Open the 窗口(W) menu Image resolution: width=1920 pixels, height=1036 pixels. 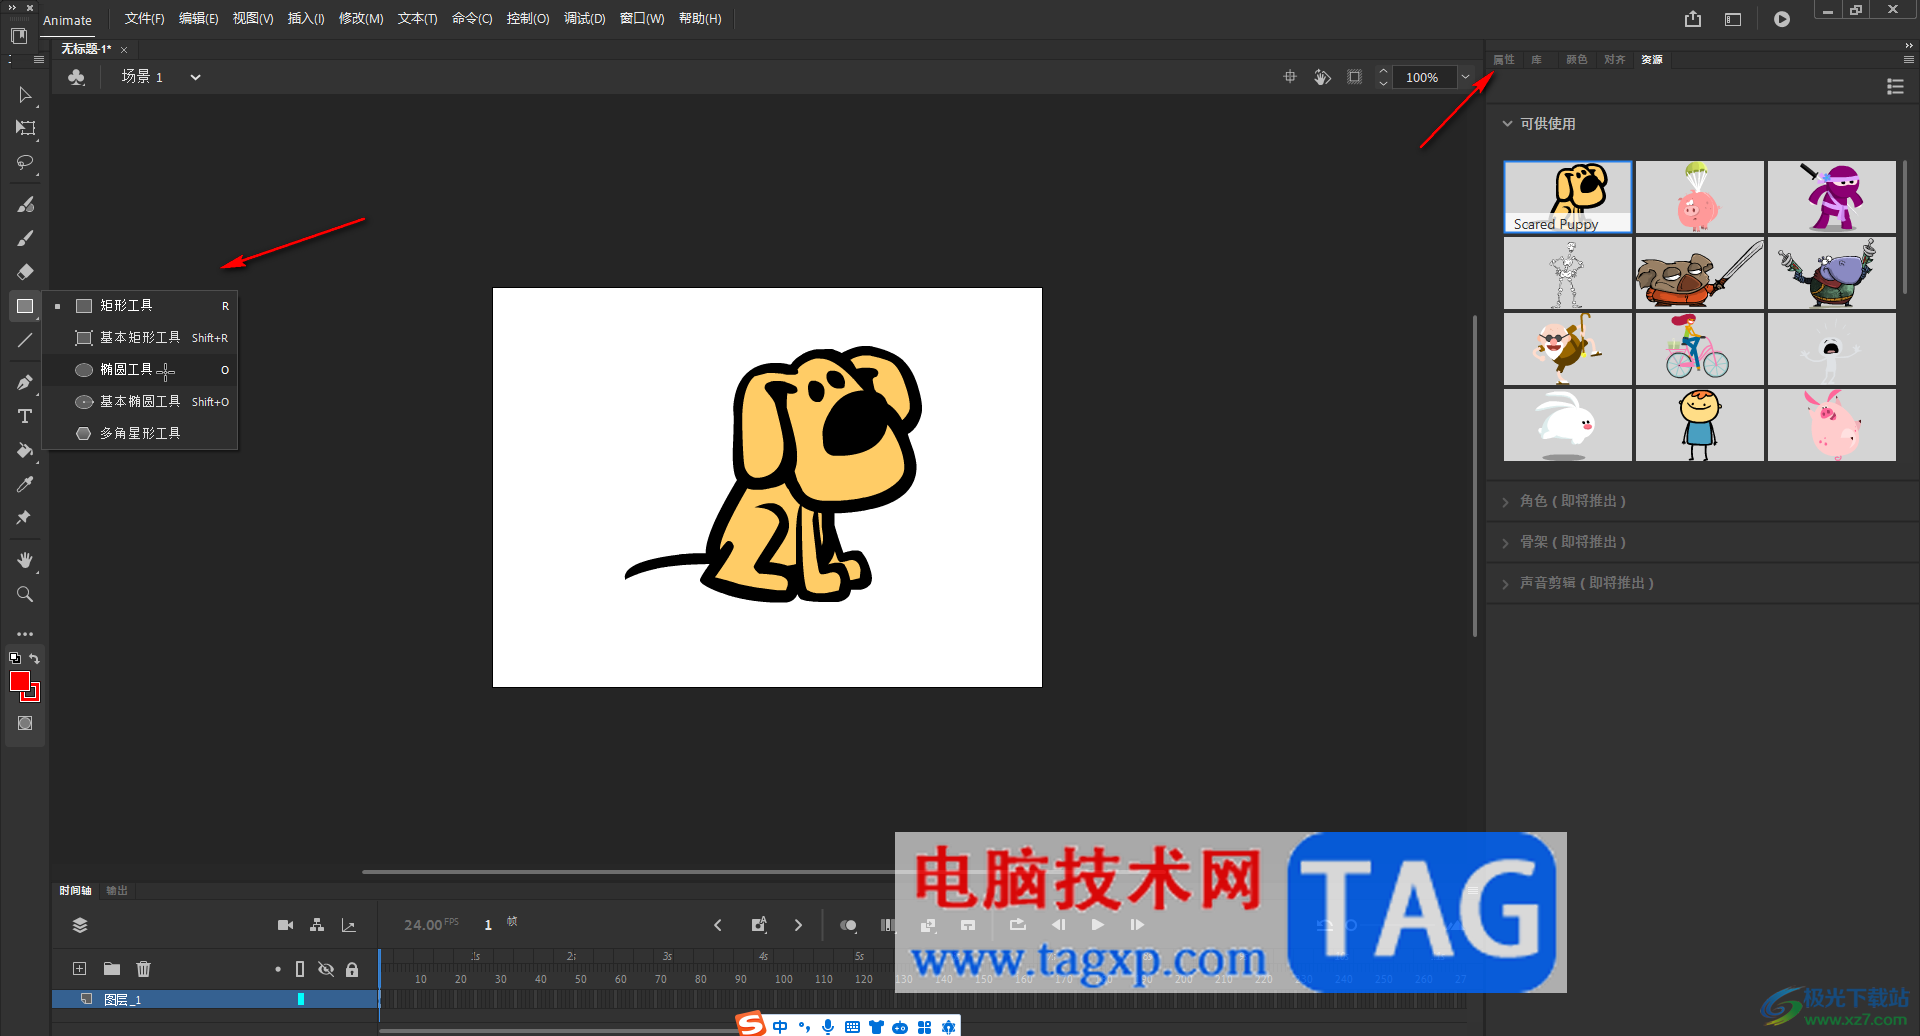[642, 19]
